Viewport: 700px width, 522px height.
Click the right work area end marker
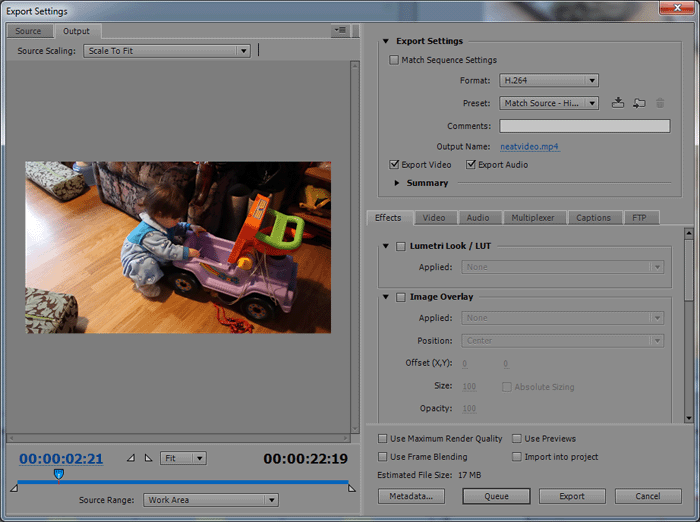point(352,488)
